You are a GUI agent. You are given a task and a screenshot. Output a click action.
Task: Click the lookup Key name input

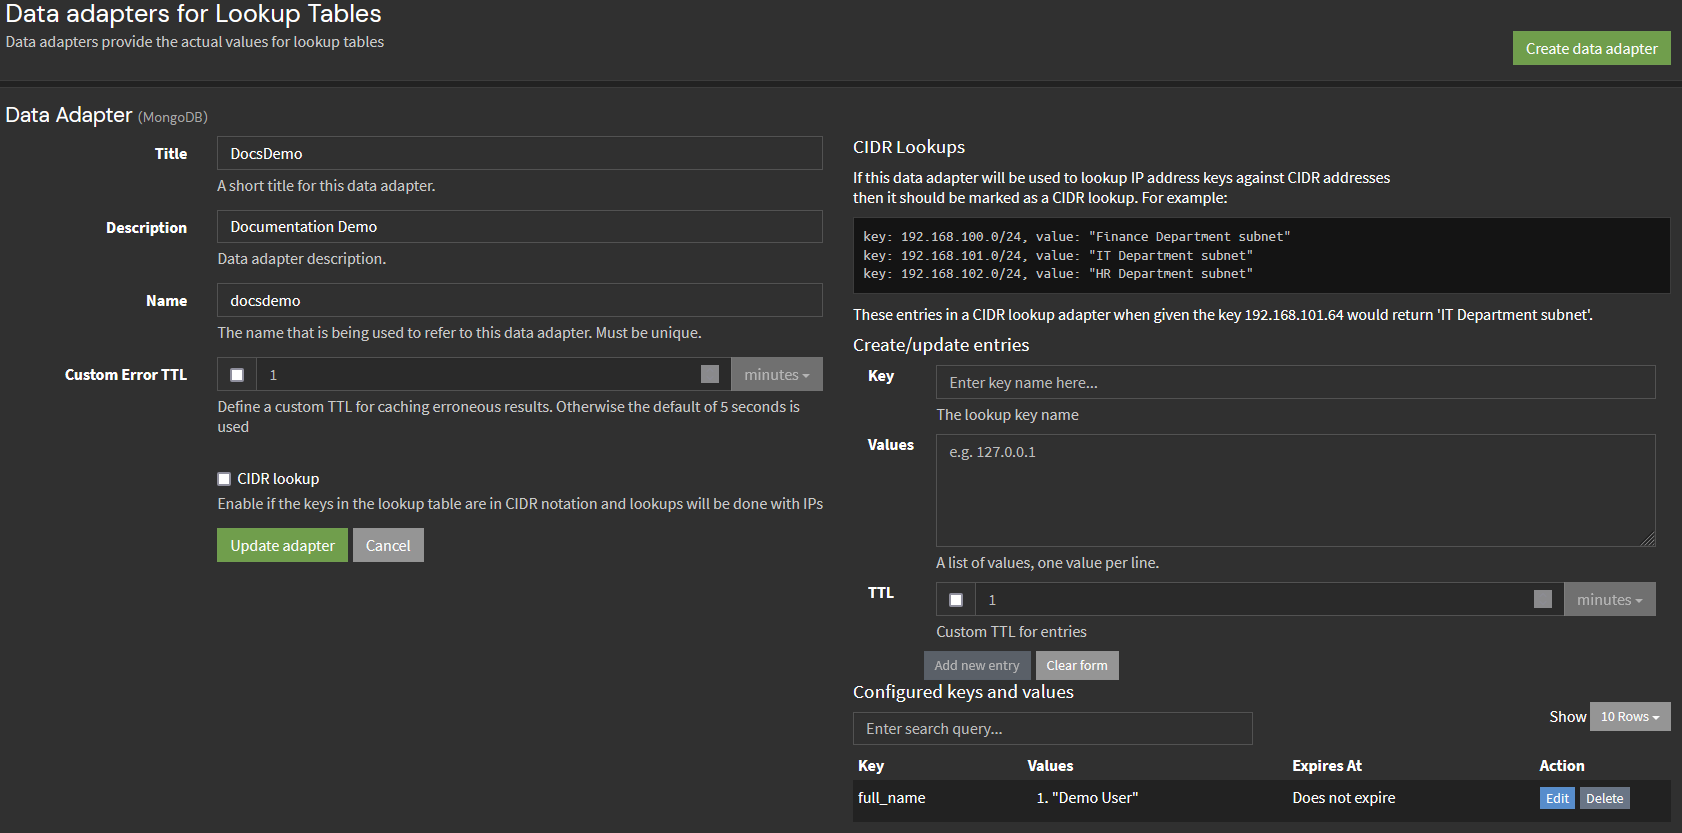pyautogui.click(x=1295, y=382)
